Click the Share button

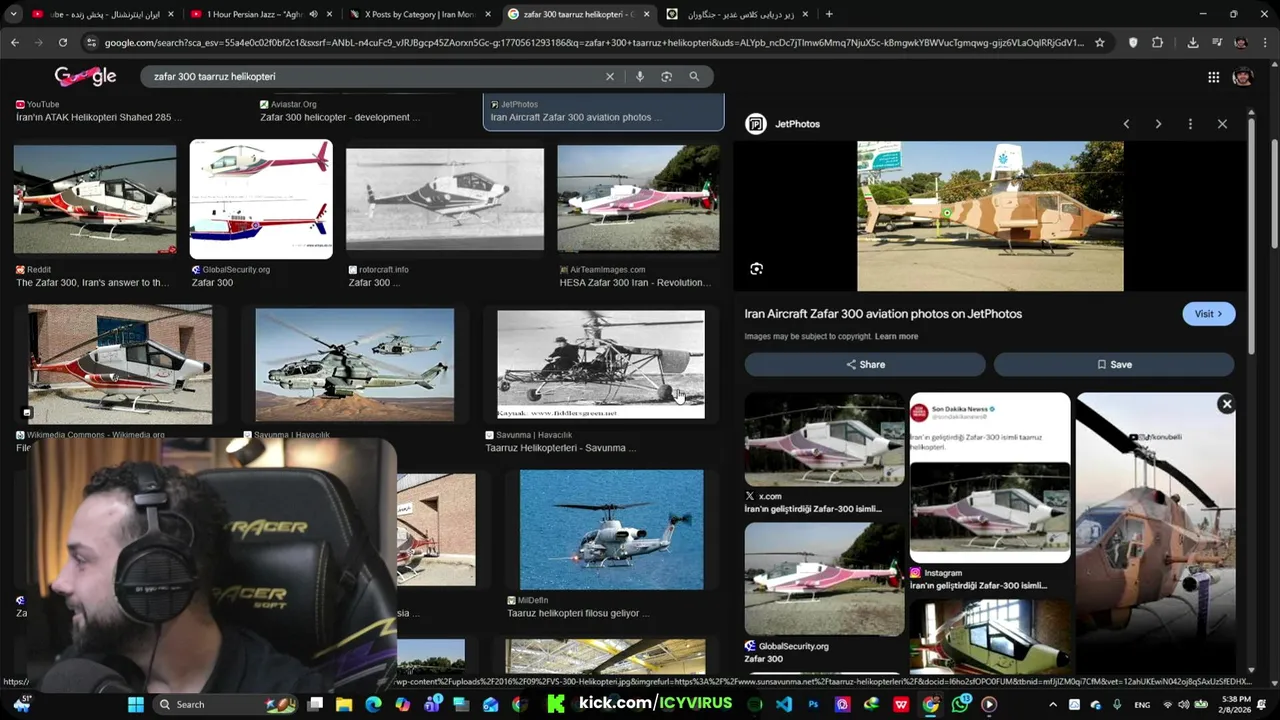[865, 365]
